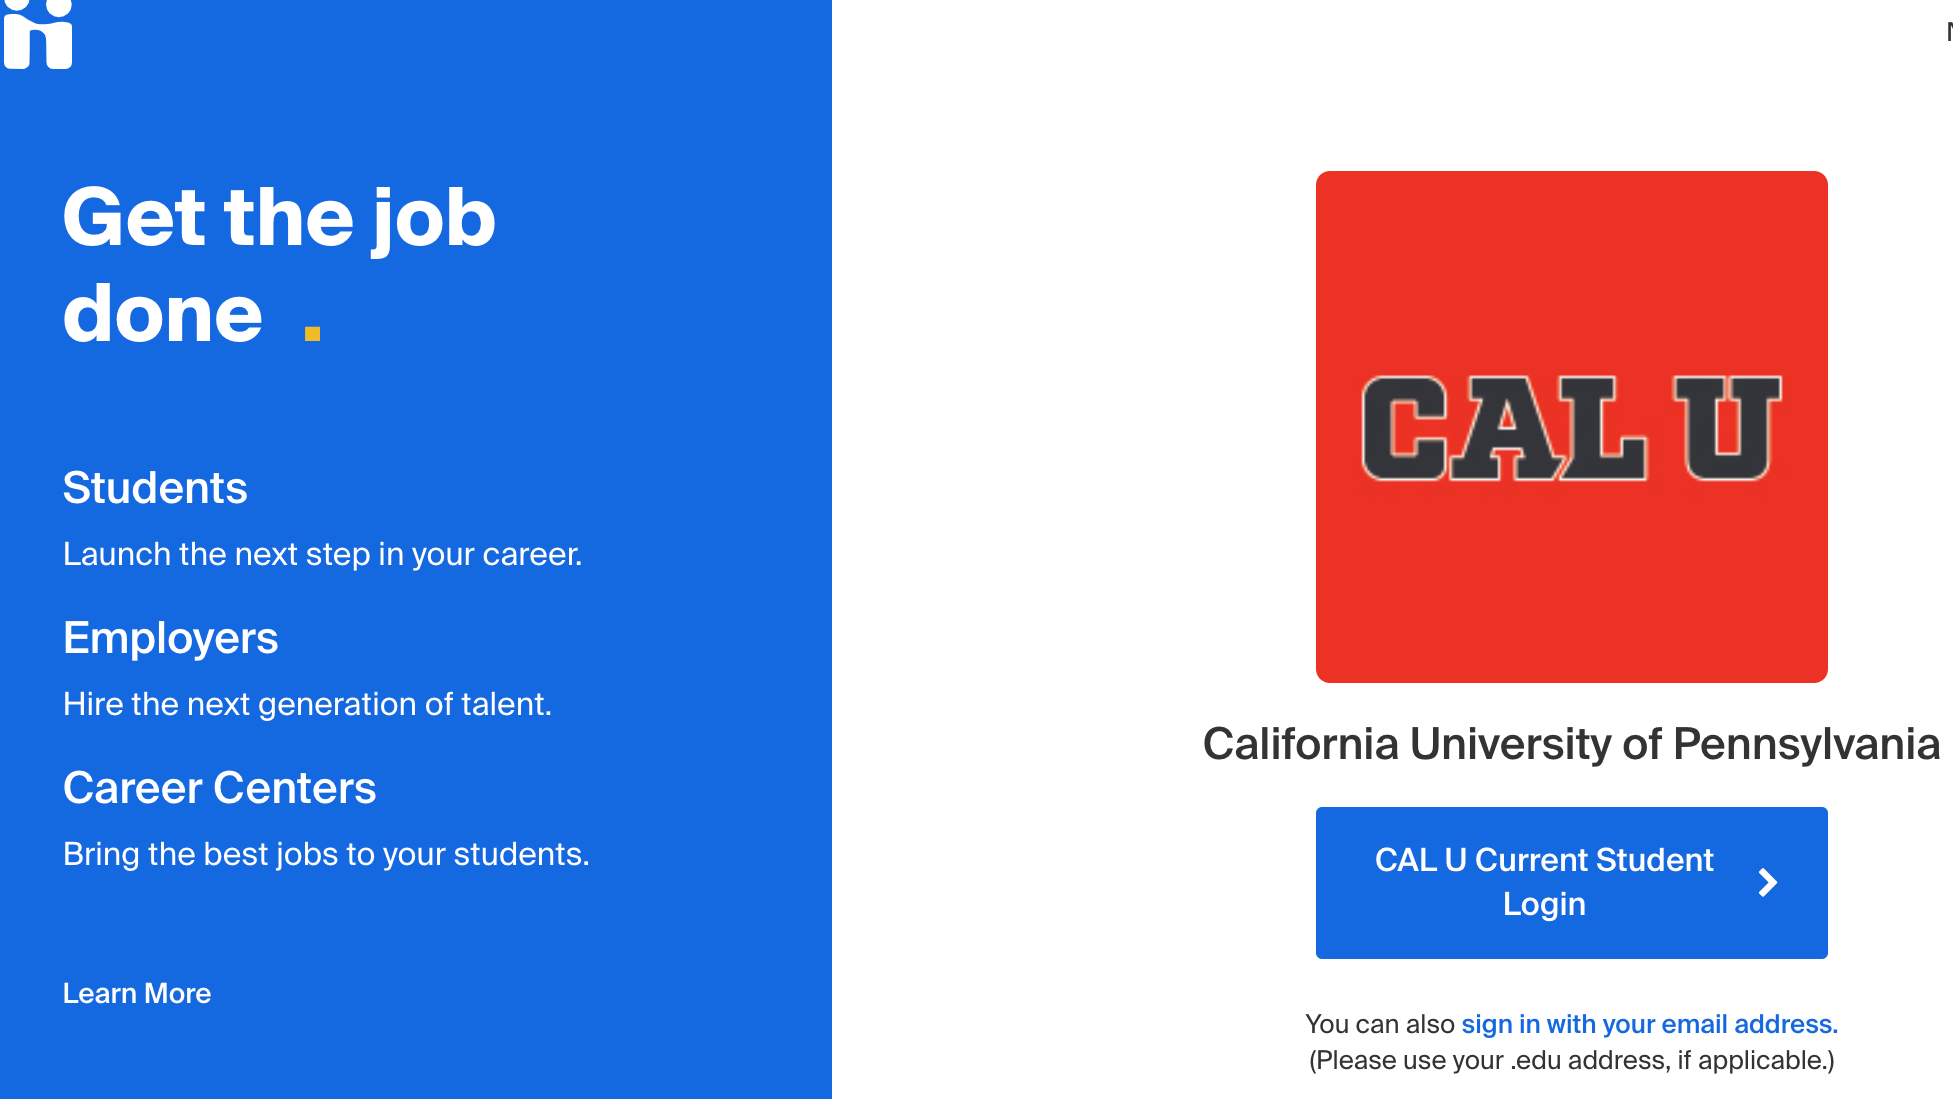Select the Employers heading

tap(170, 638)
